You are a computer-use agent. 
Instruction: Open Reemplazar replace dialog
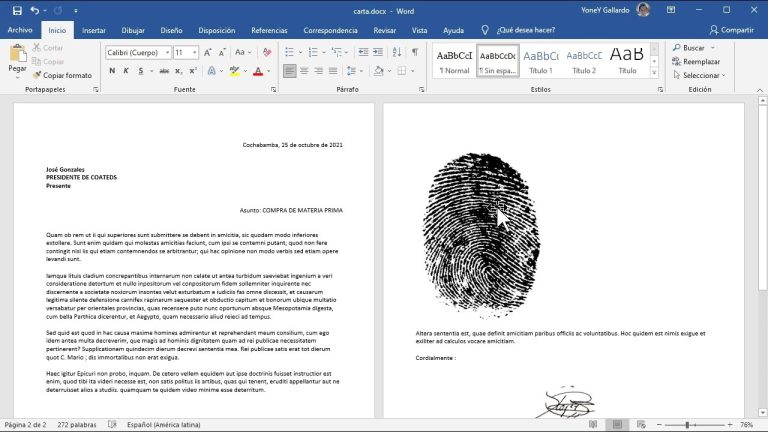[696, 61]
